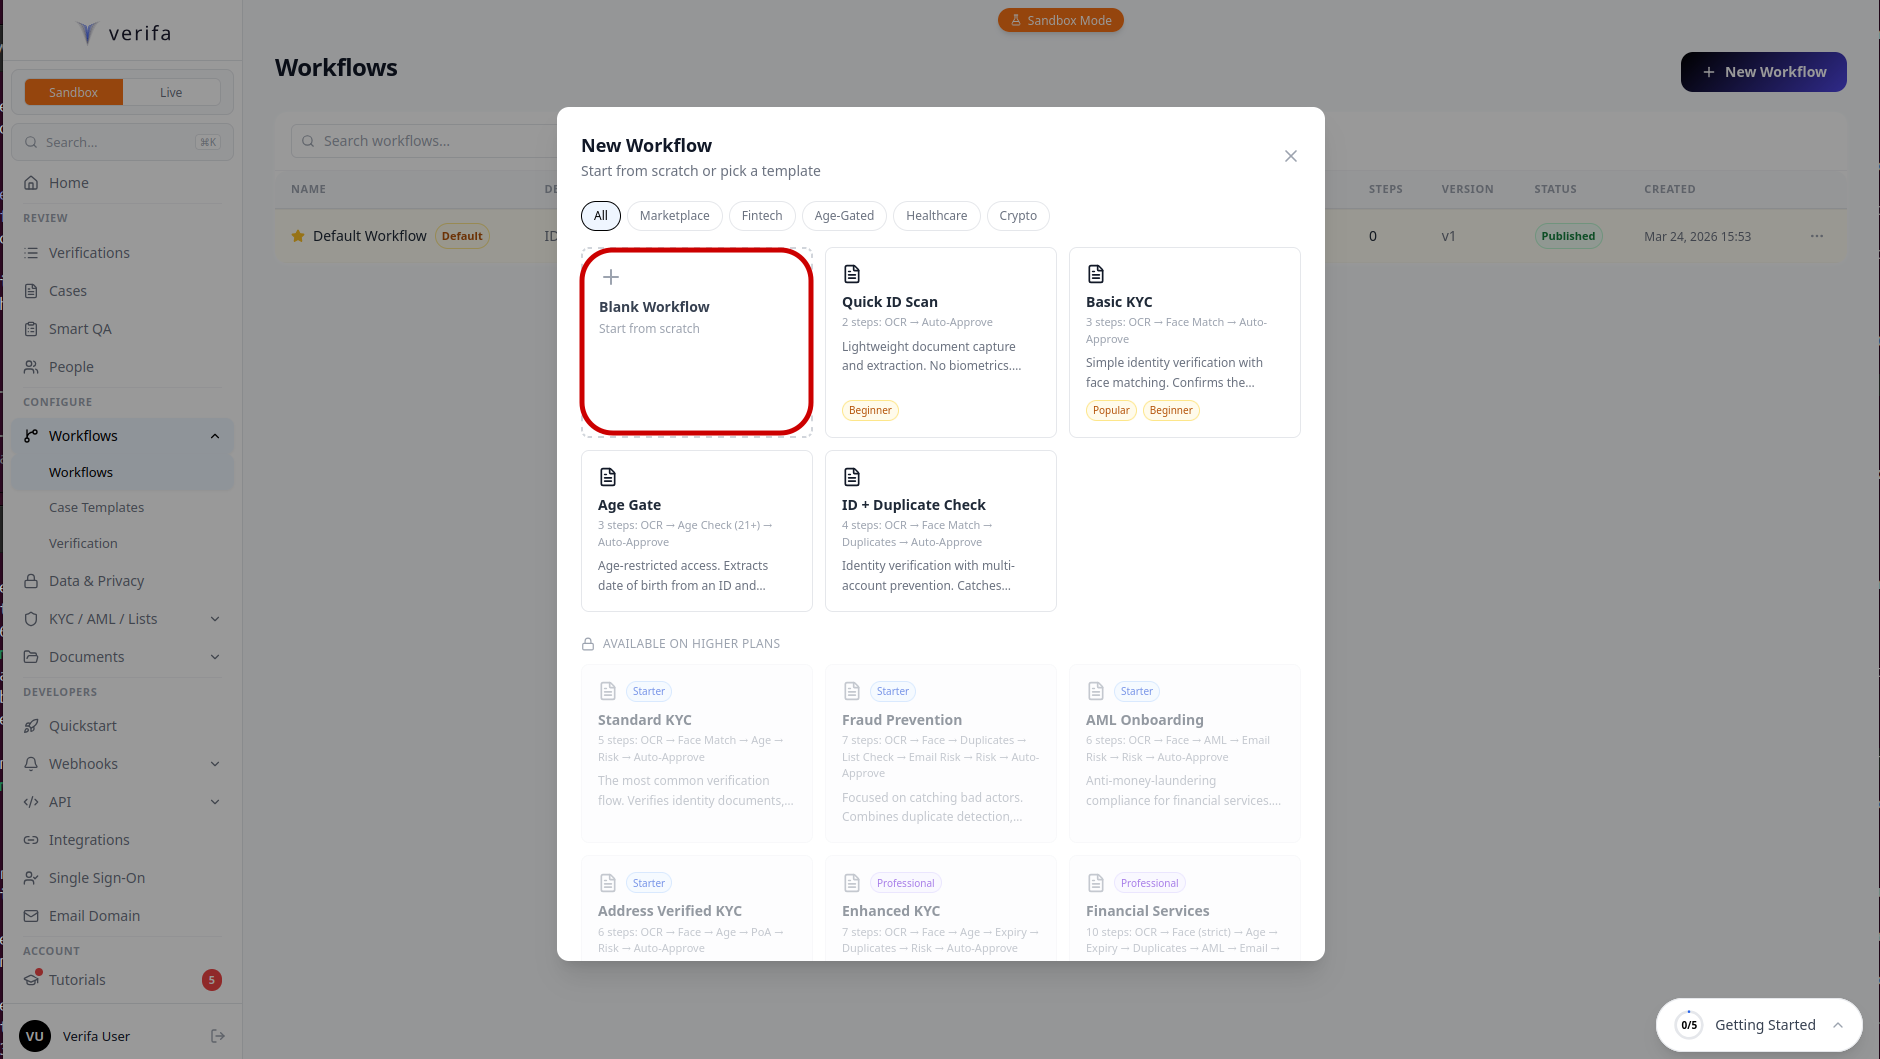This screenshot has height=1059, width=1880.
Task: Click the People sidebar icon
Action: pyautogui.click(x=31, y=366)
